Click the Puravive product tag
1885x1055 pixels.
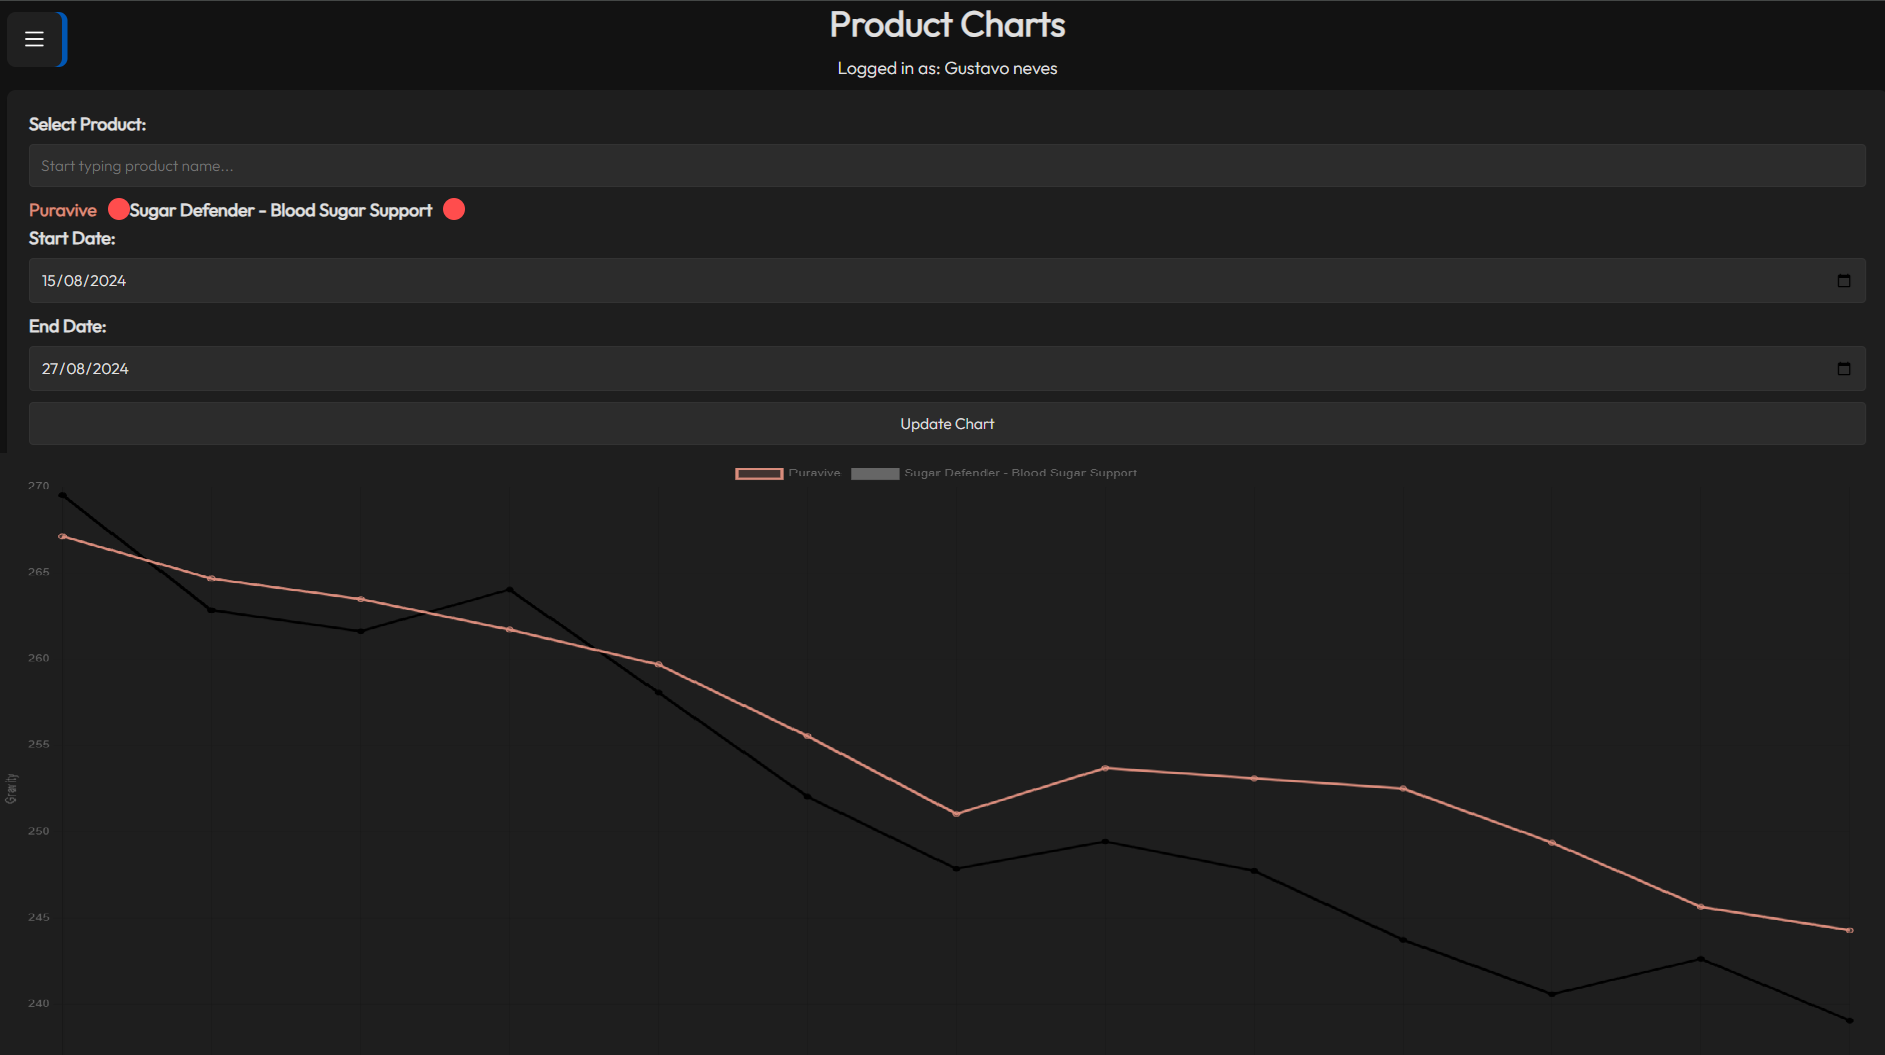pyautogui.click(x=63, y=210)
